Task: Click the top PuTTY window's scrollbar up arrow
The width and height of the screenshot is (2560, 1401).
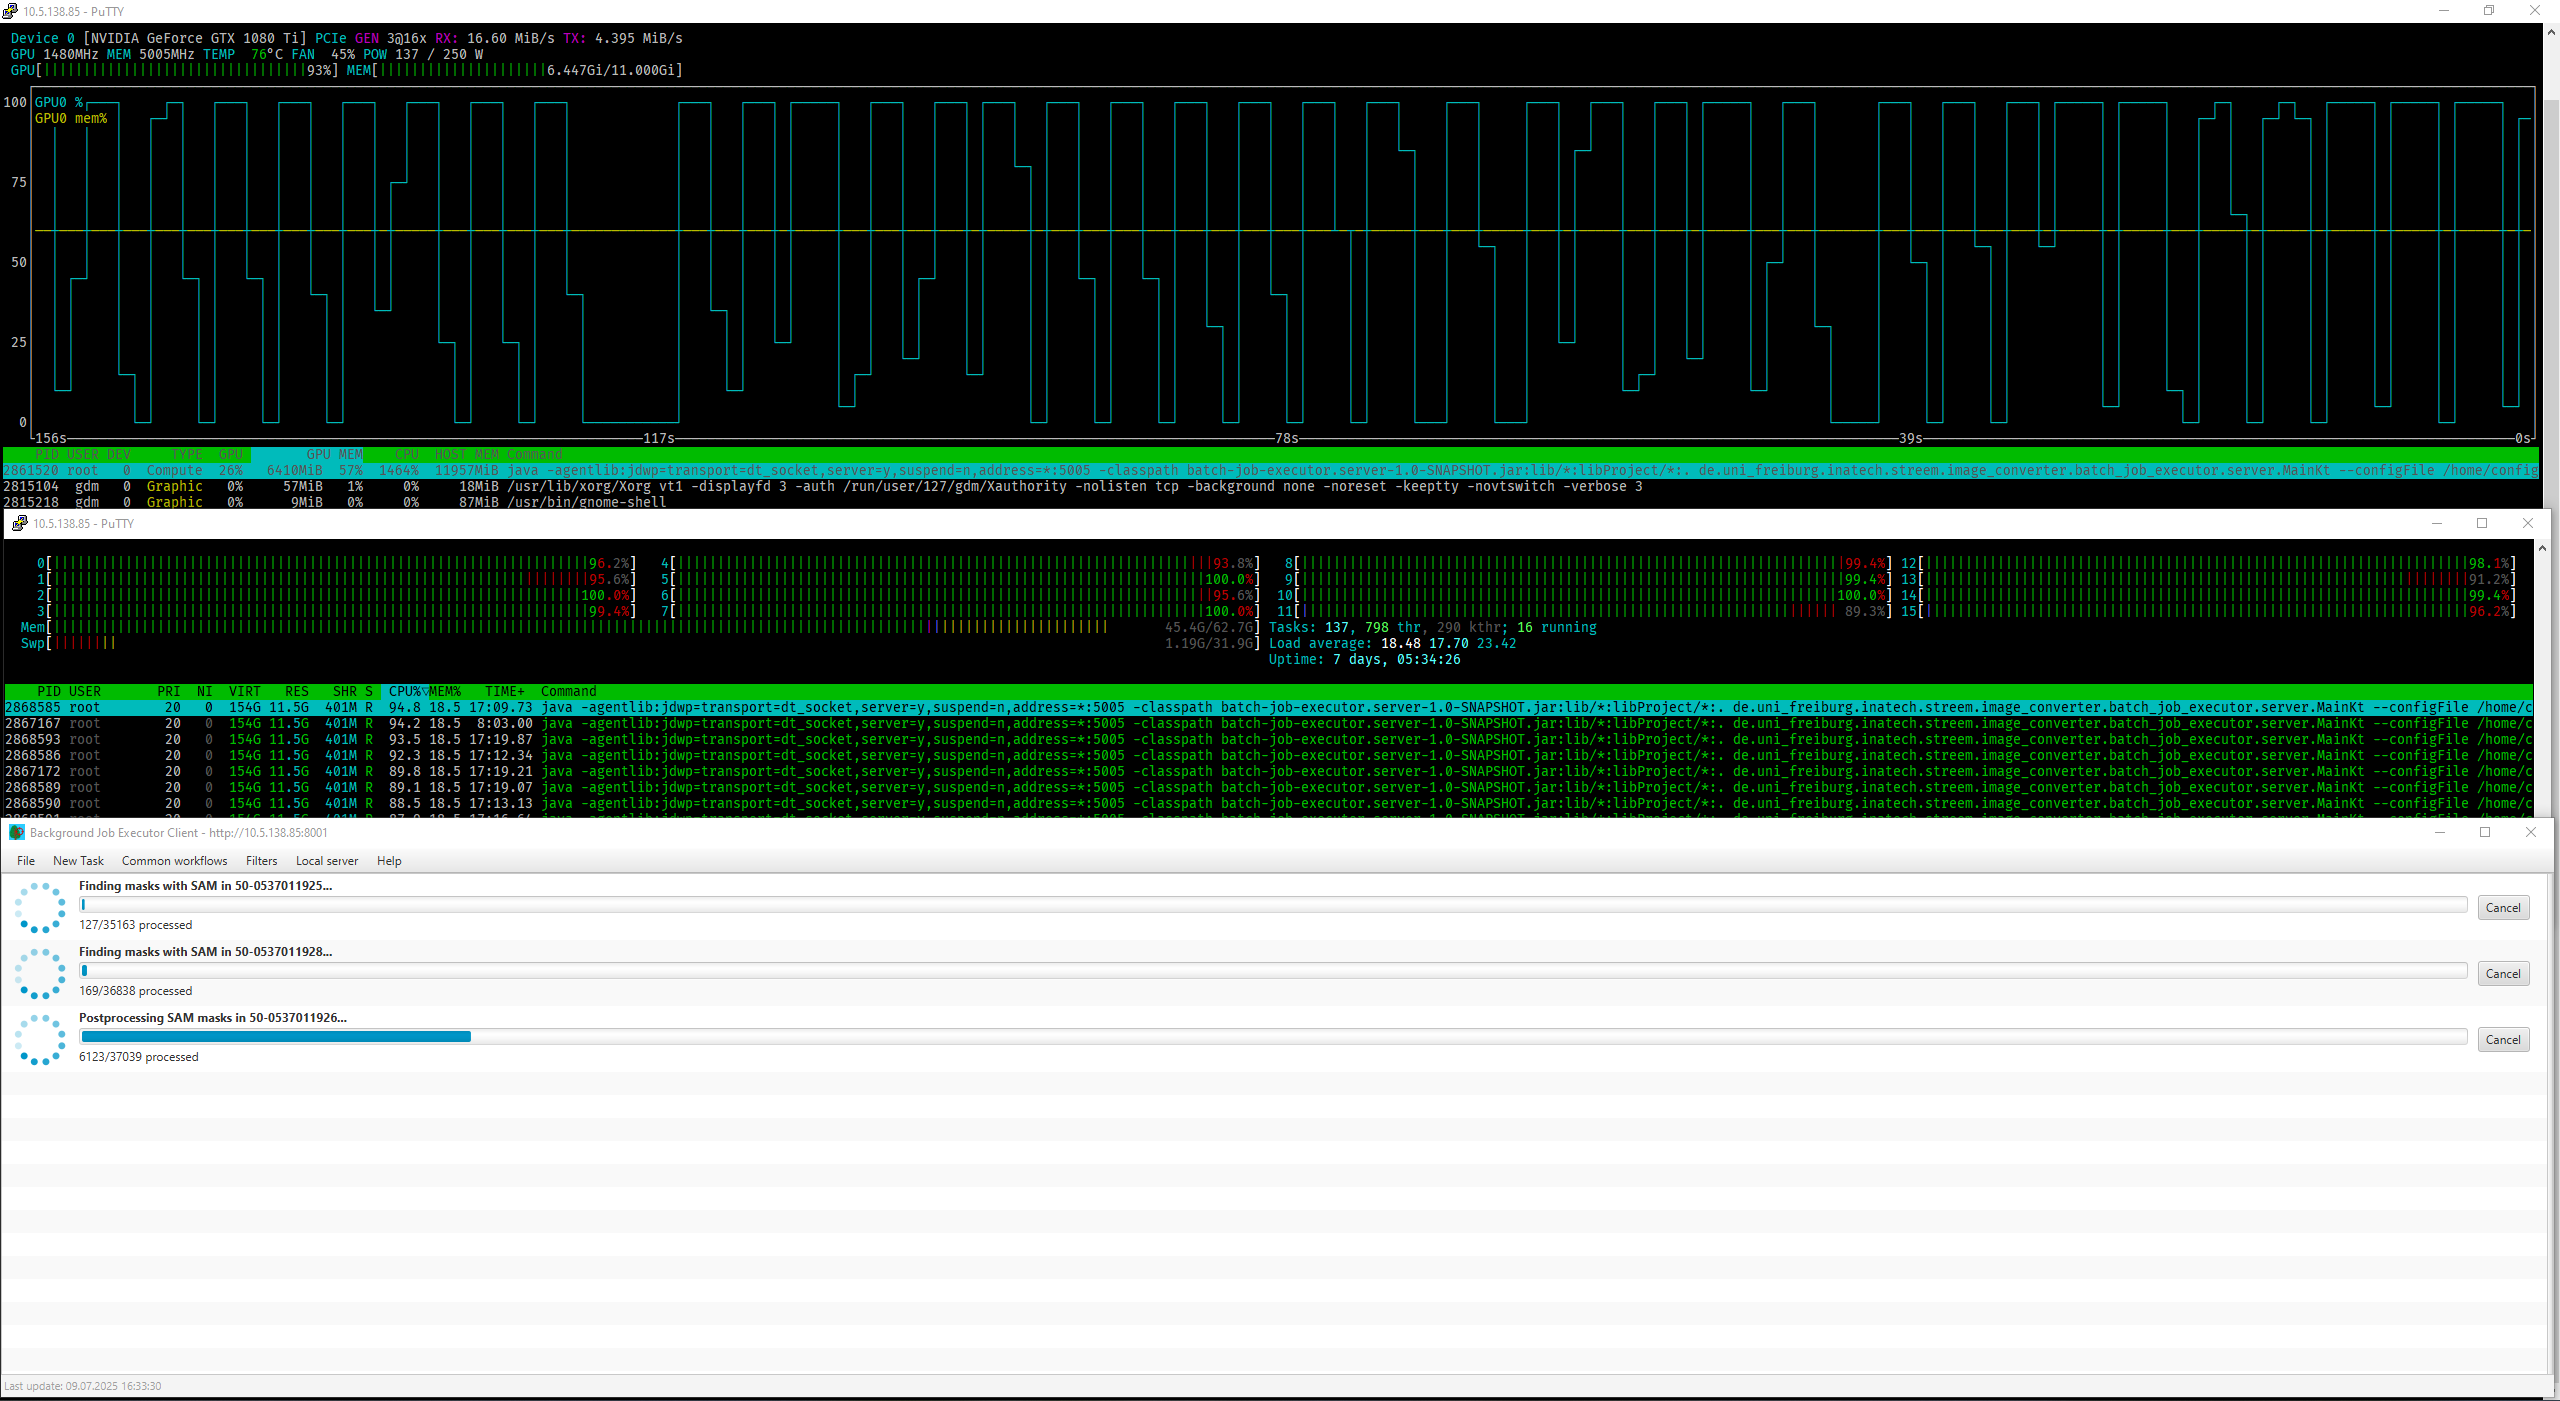Action: [x=2551, y=32]
